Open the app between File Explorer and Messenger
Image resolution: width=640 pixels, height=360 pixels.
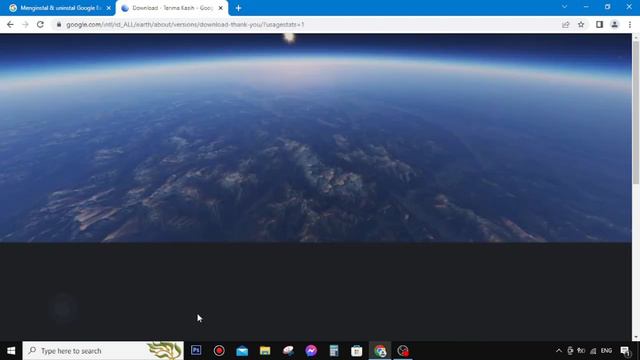(x=288, y=351)
